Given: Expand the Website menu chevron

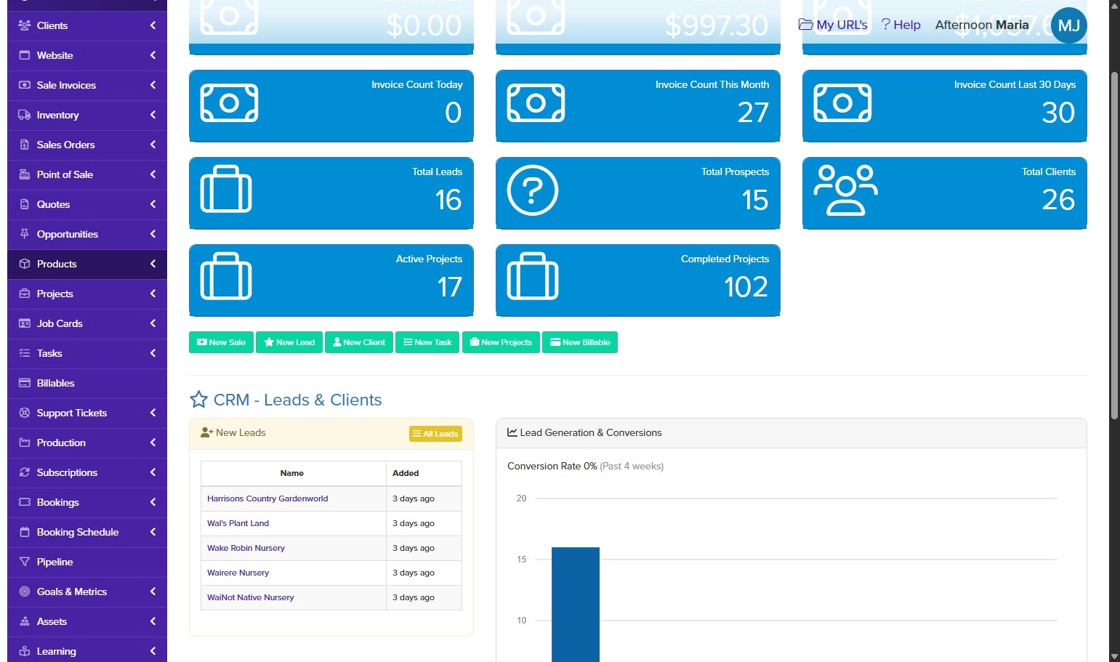Looking at the screenshot, I should click(x=153, y=55).
